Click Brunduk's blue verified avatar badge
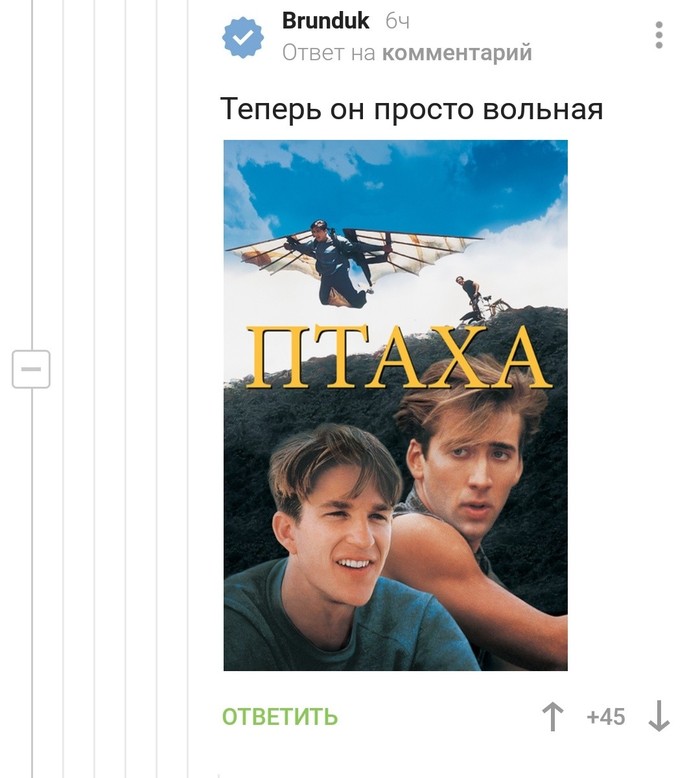The height and width of the screenshot is (778, 700). tap(243, 37)
